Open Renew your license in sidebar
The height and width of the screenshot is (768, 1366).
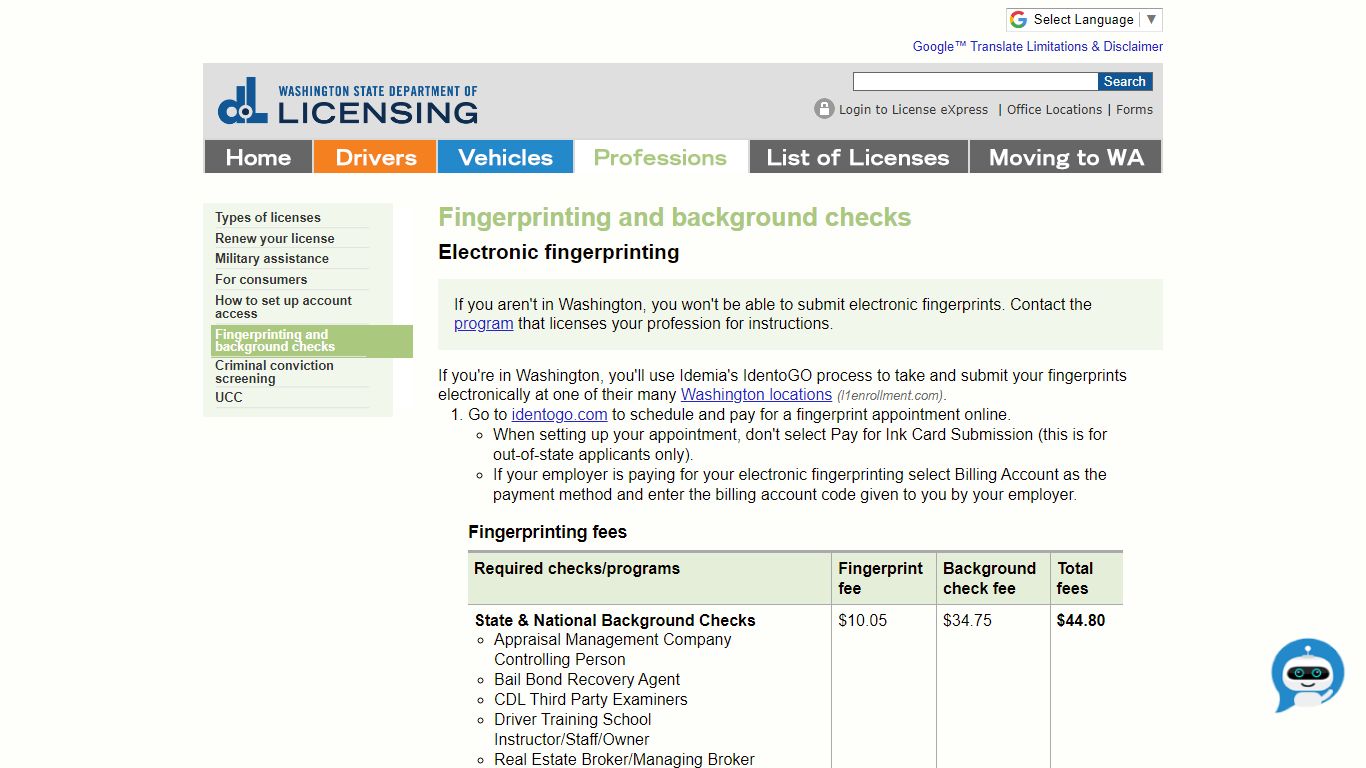[275, 238]
